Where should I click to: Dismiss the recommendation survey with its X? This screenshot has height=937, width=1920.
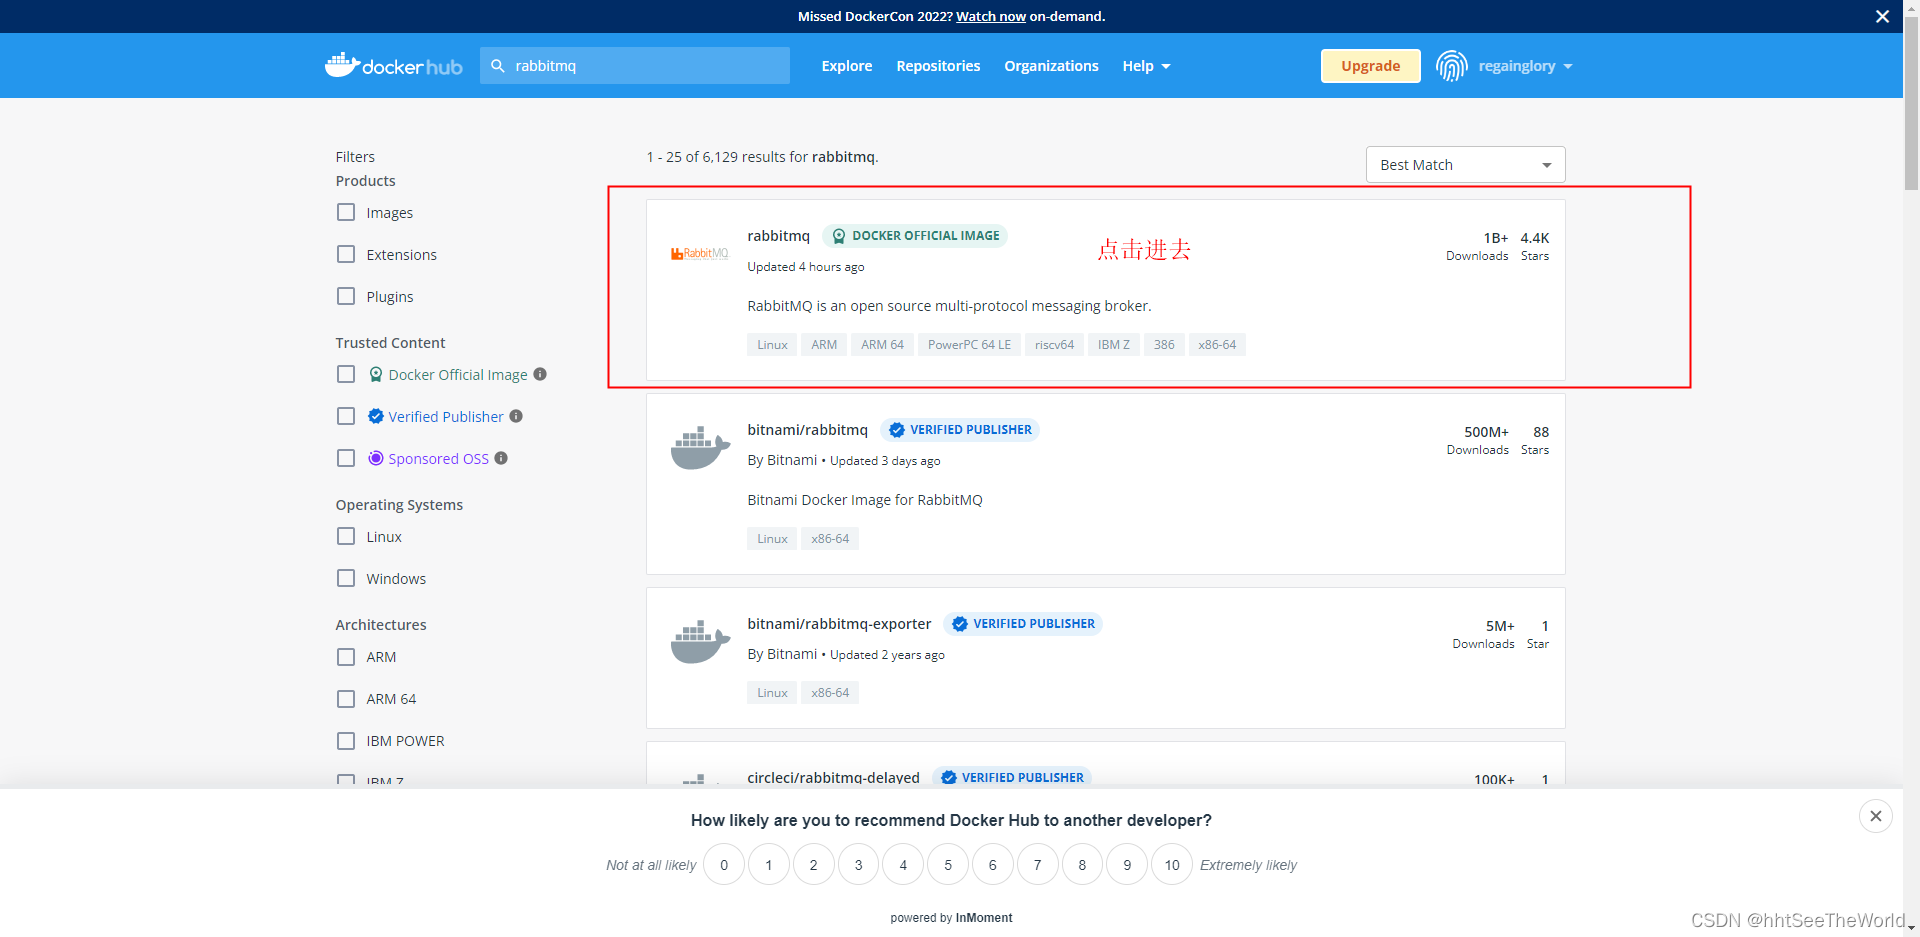(1876, 816)
